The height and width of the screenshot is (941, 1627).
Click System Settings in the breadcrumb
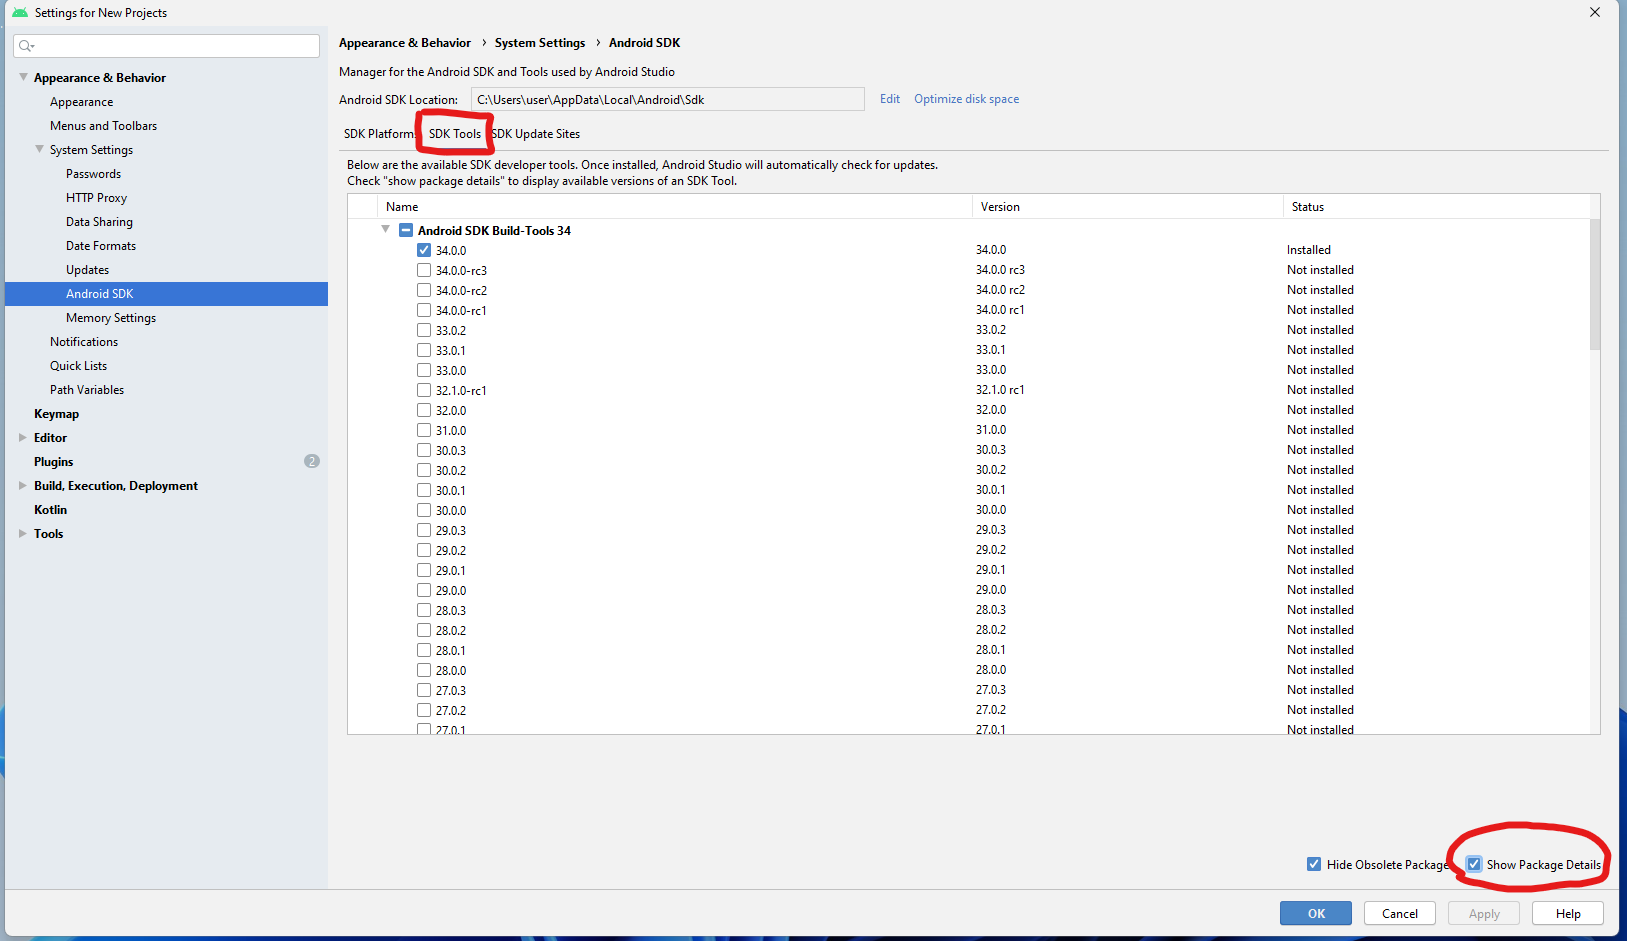(540, 43)
